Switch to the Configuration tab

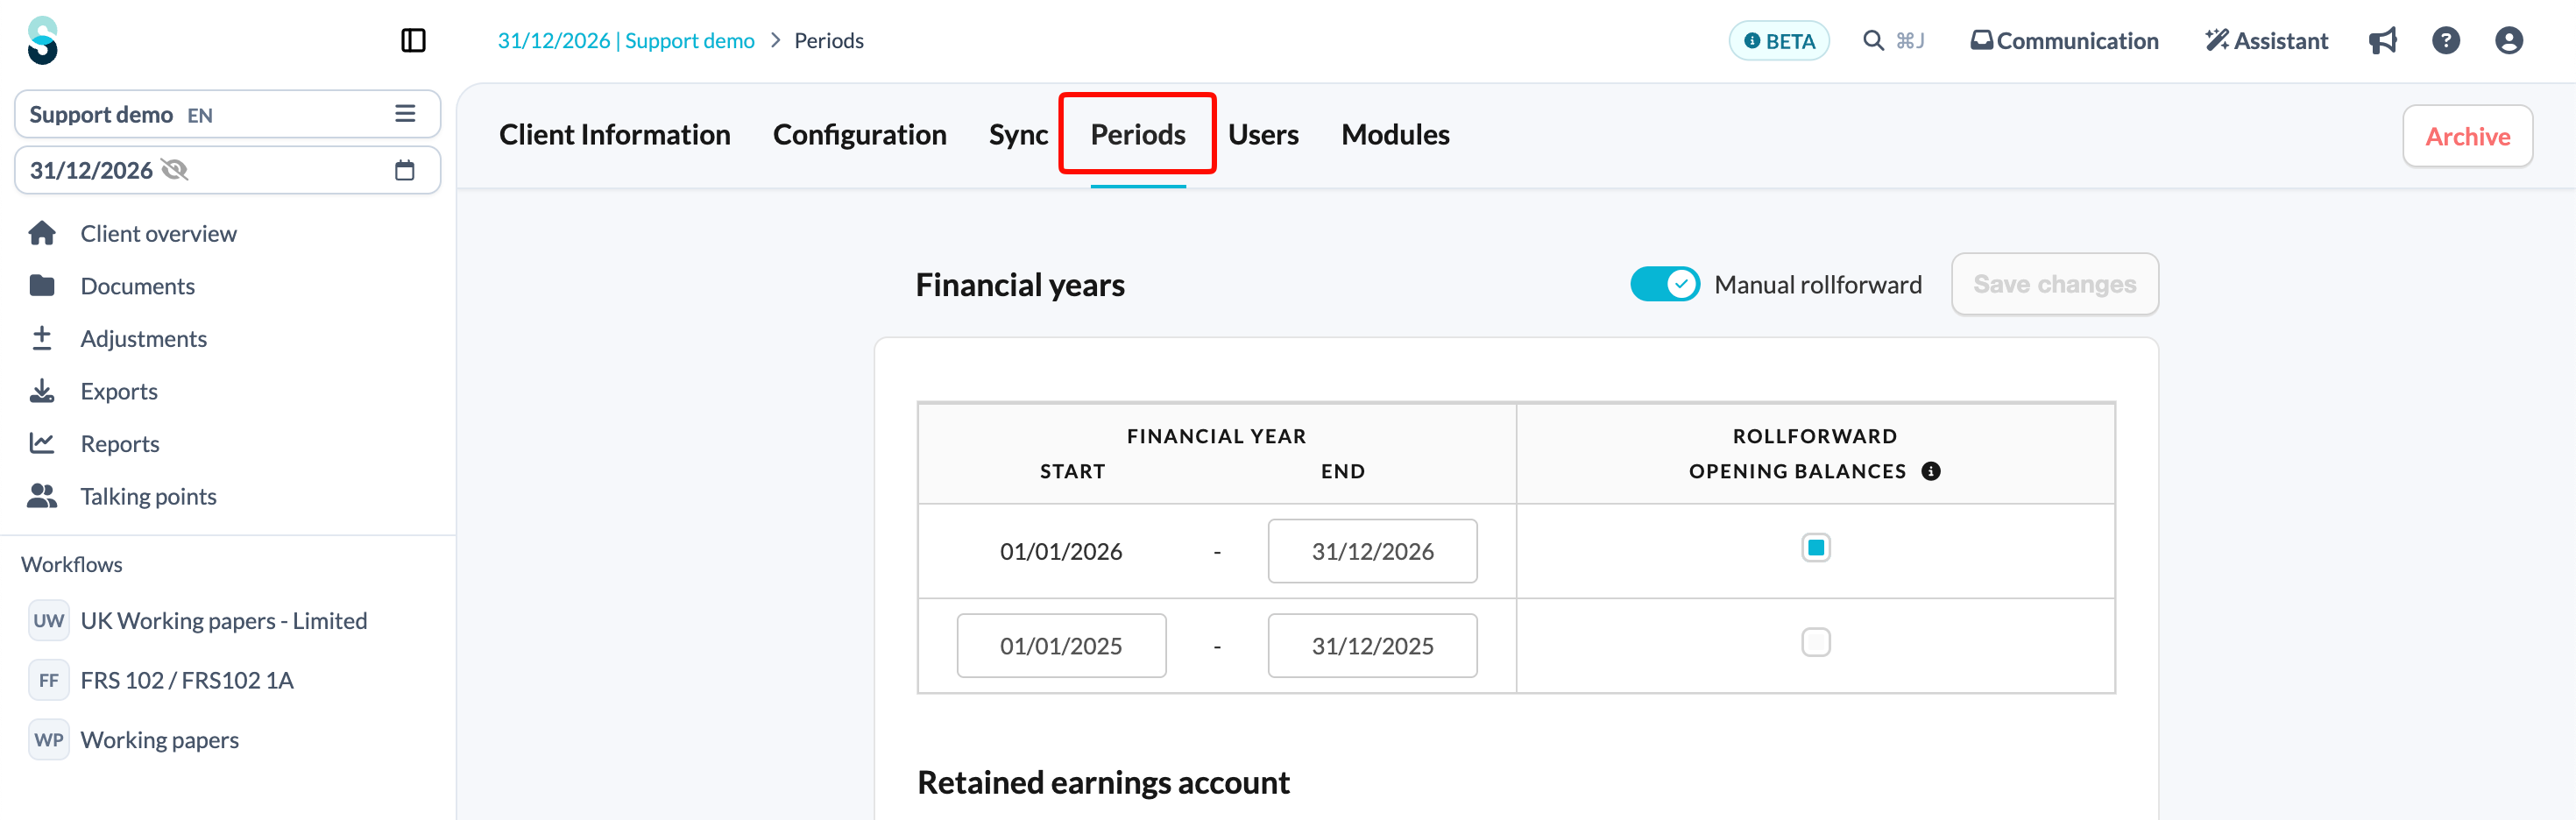click(859, 134)
